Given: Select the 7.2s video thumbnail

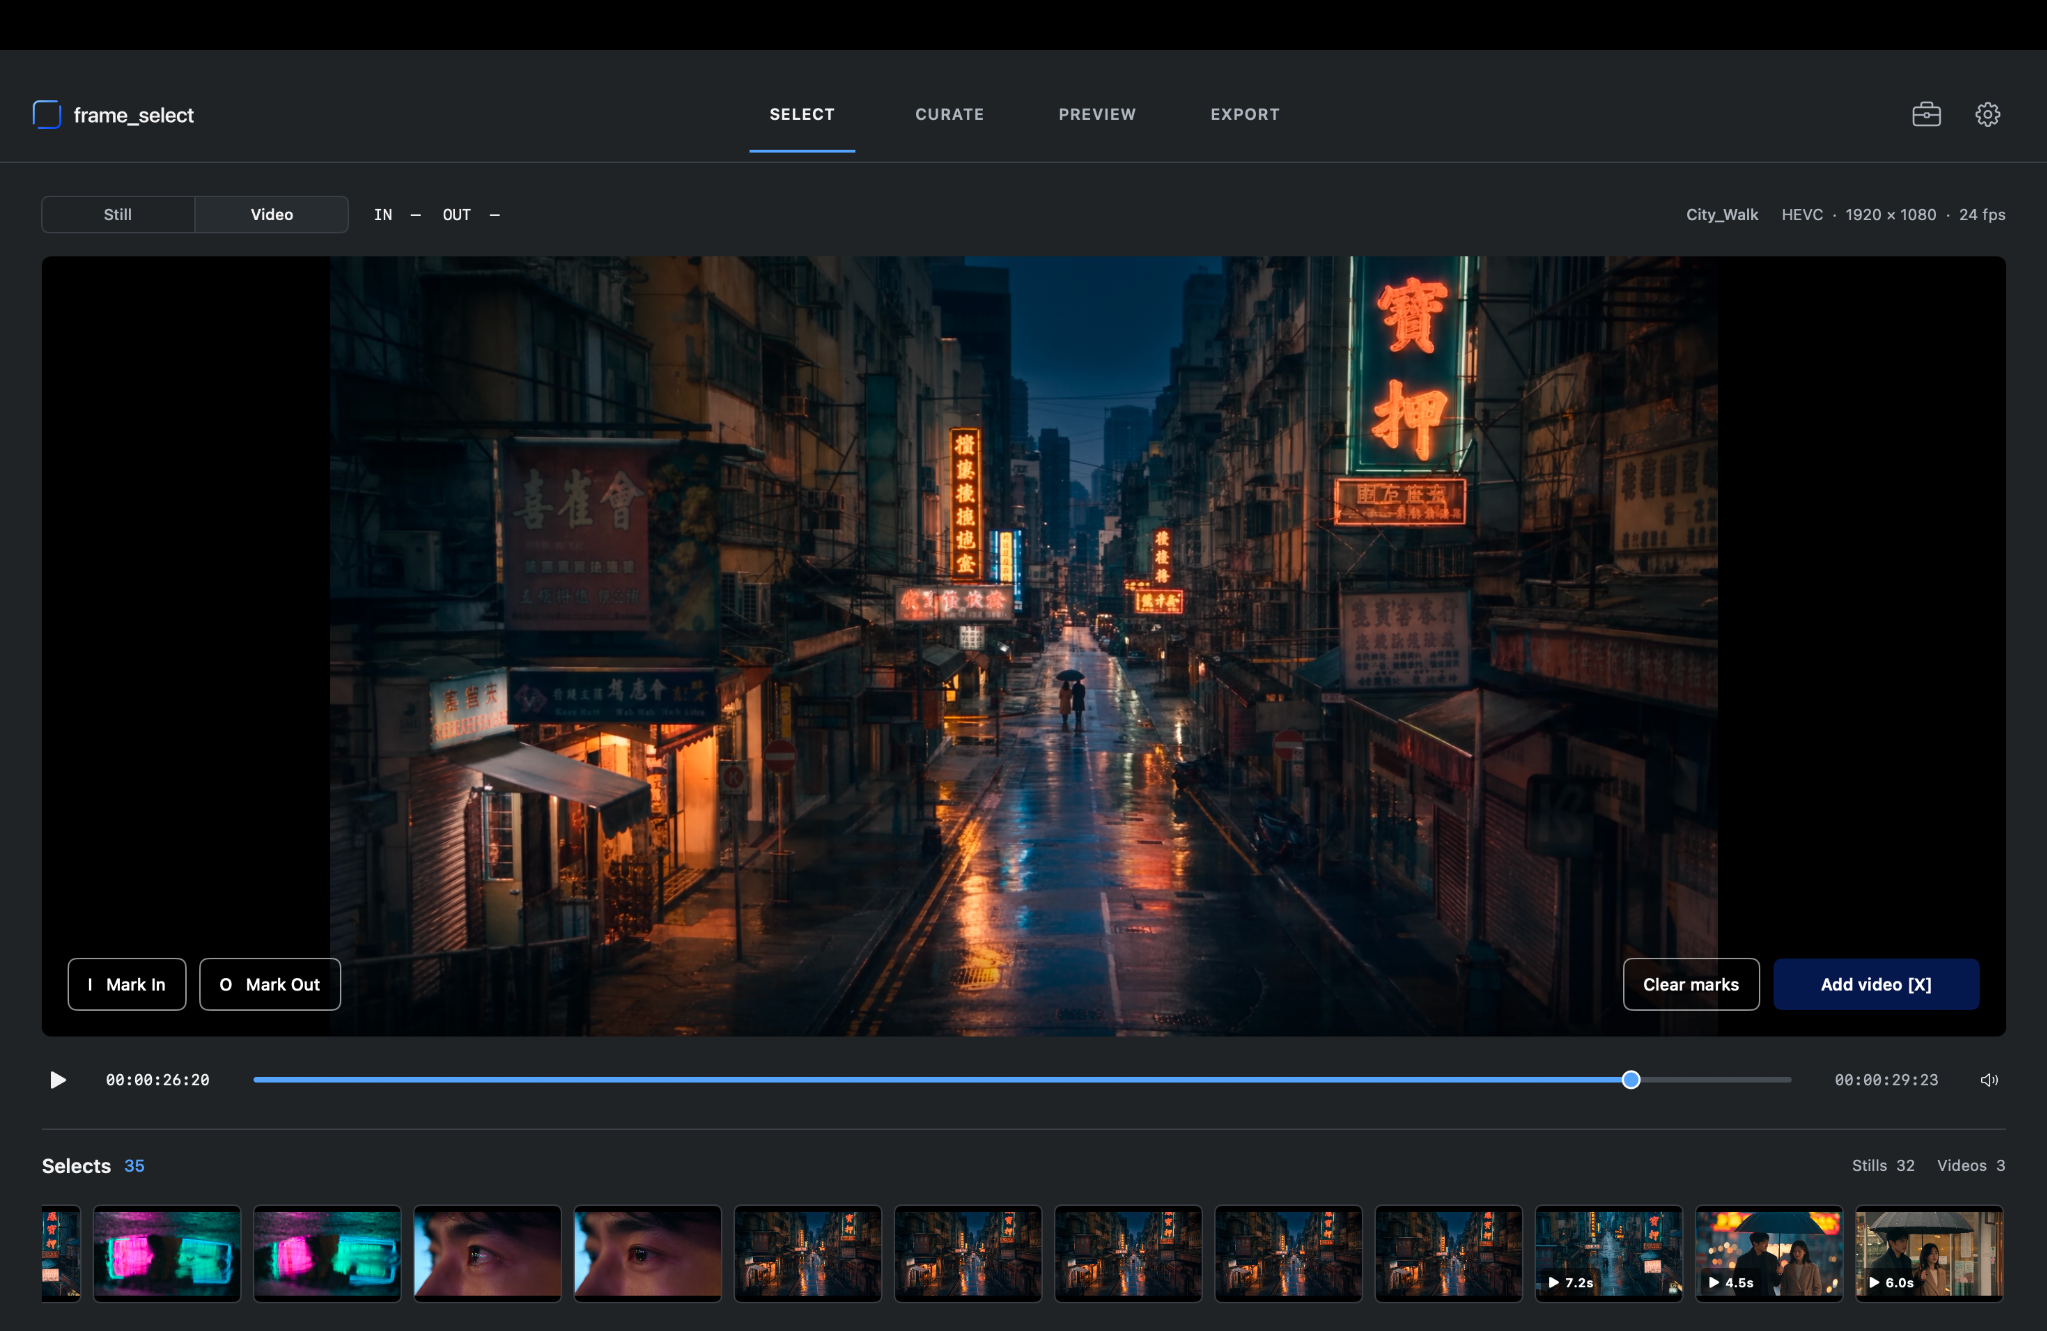Looking at the screenshot, I should coord(1608,1253).
